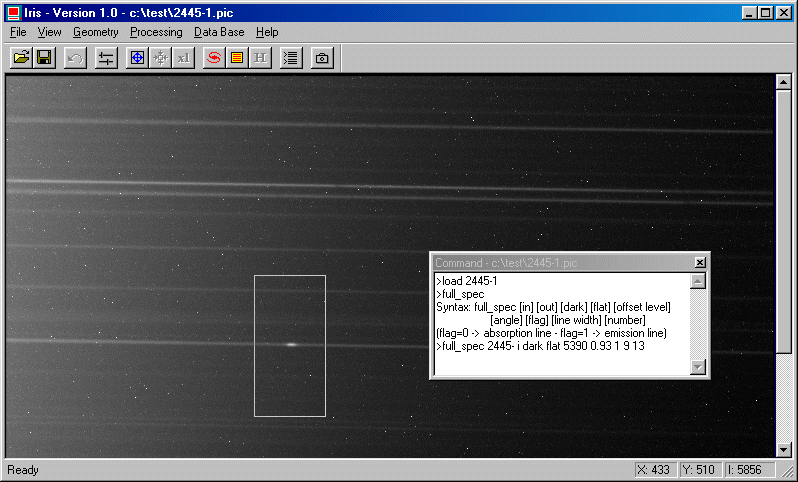
Task: Open the View menu
Action: 49,32
